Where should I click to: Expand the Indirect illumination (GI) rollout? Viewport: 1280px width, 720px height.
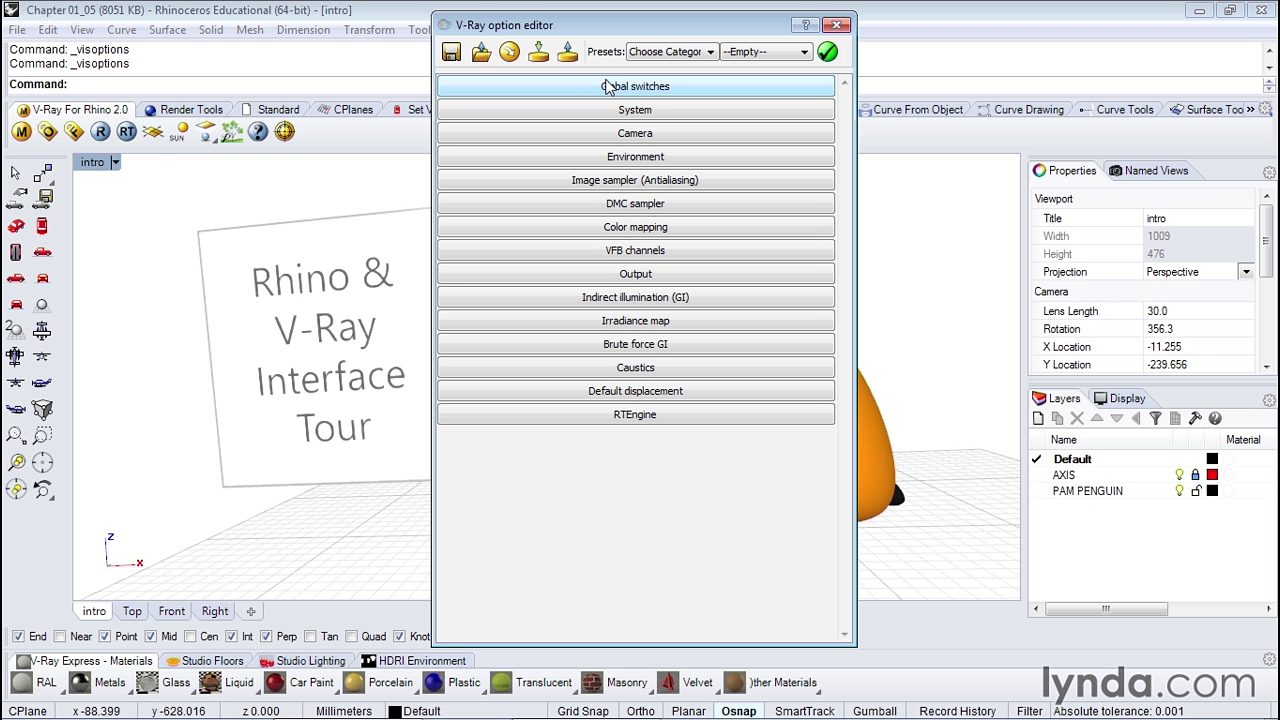pyautogui.click(x=635, y=297)
